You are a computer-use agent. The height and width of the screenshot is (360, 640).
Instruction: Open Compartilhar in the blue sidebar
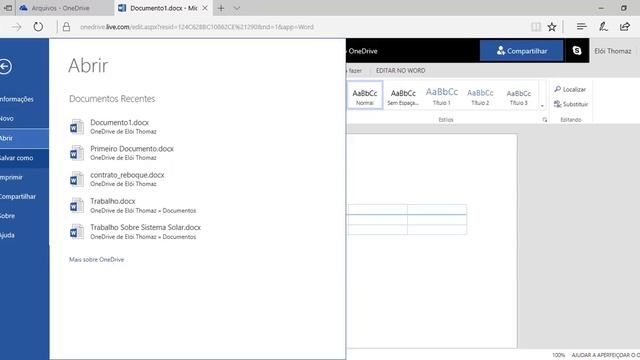(x=18, y=197)
